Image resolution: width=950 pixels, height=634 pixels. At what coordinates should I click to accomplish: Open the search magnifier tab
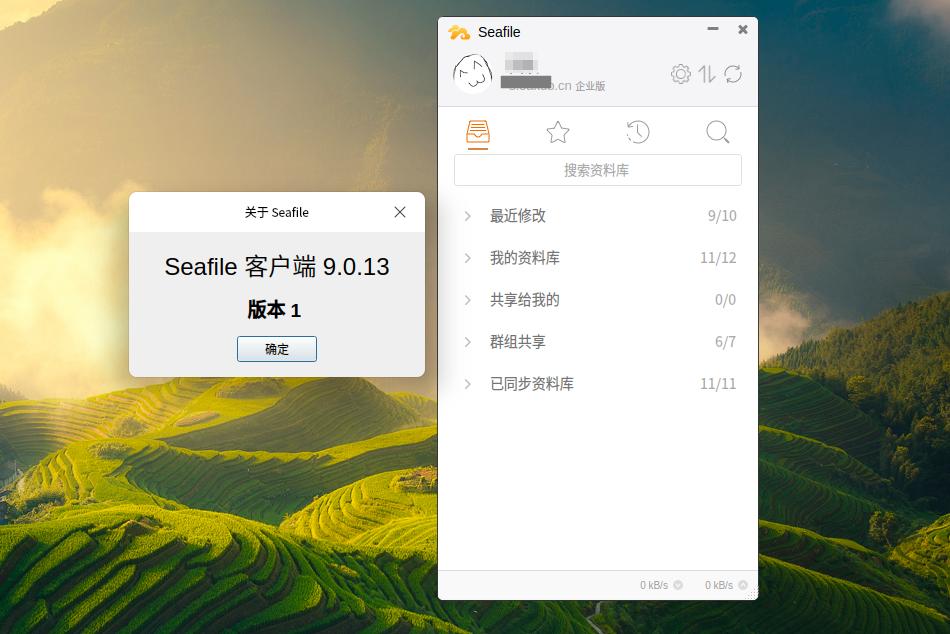pyautogui.click(x=717, y=132)
